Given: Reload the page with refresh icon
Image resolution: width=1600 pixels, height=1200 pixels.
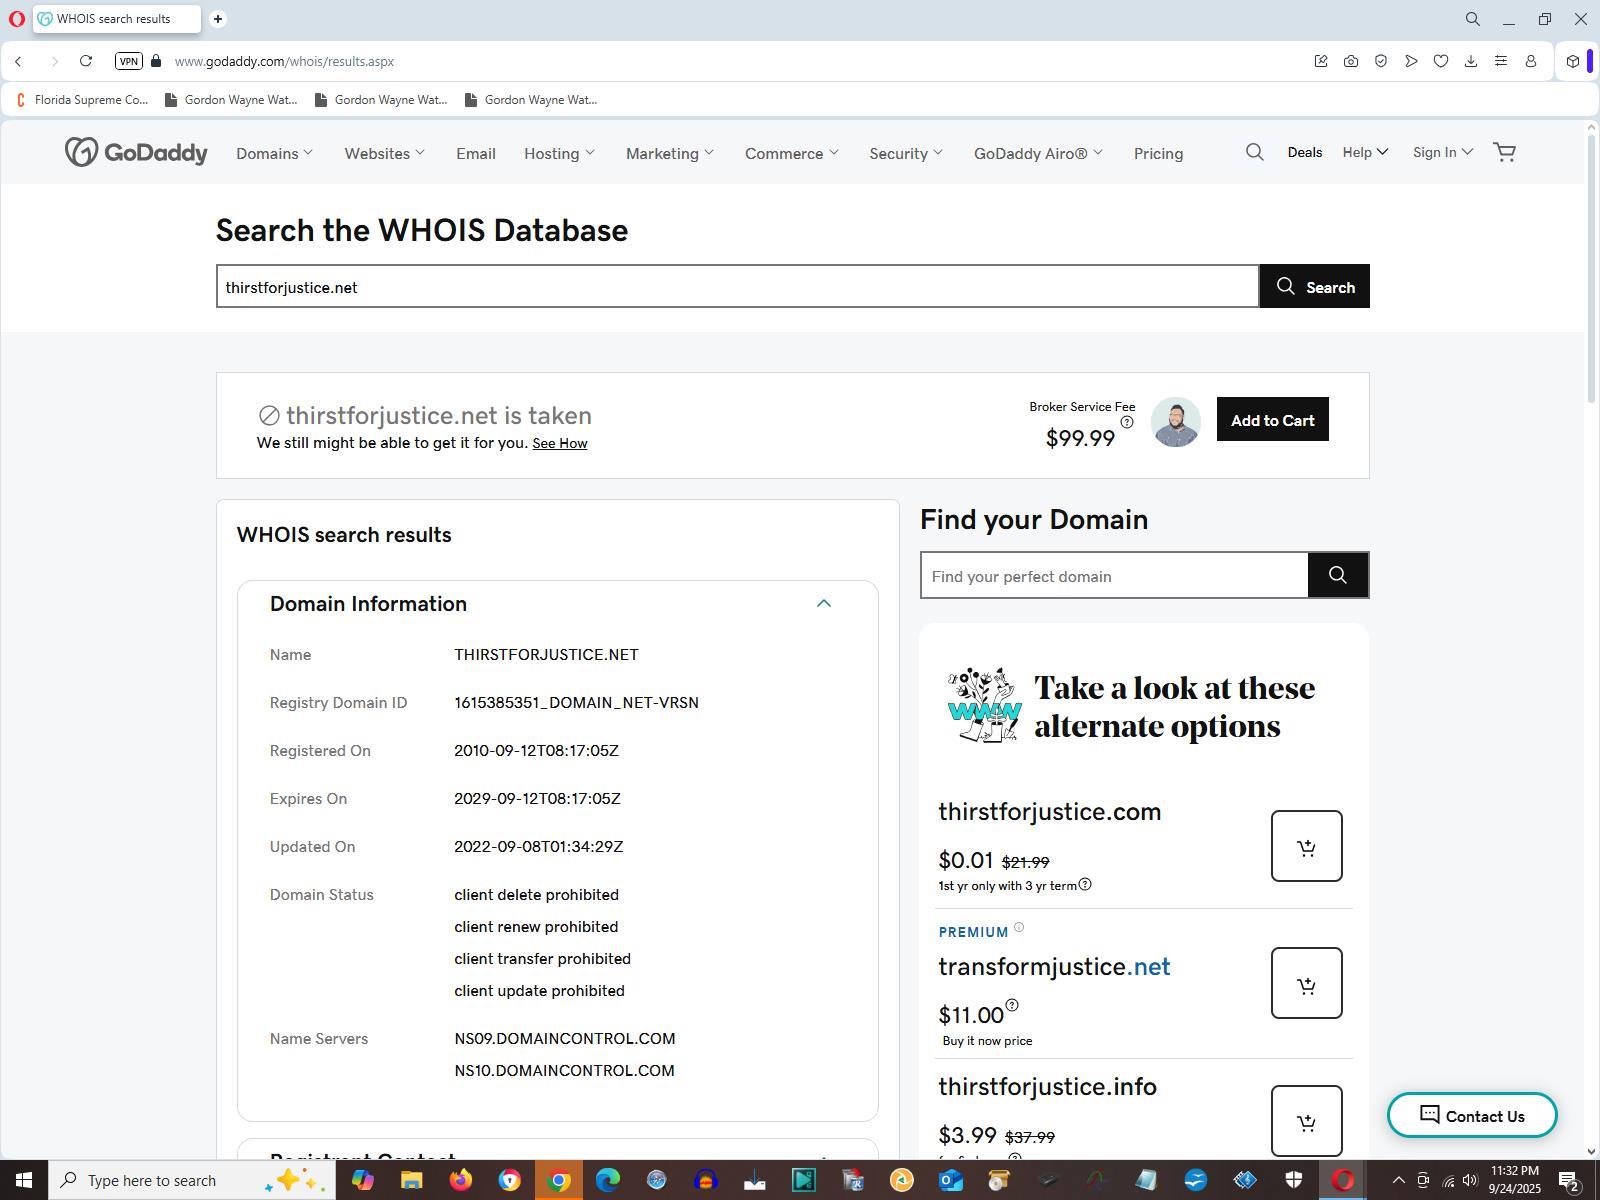Looking at the screenshot, I should 86,61.
